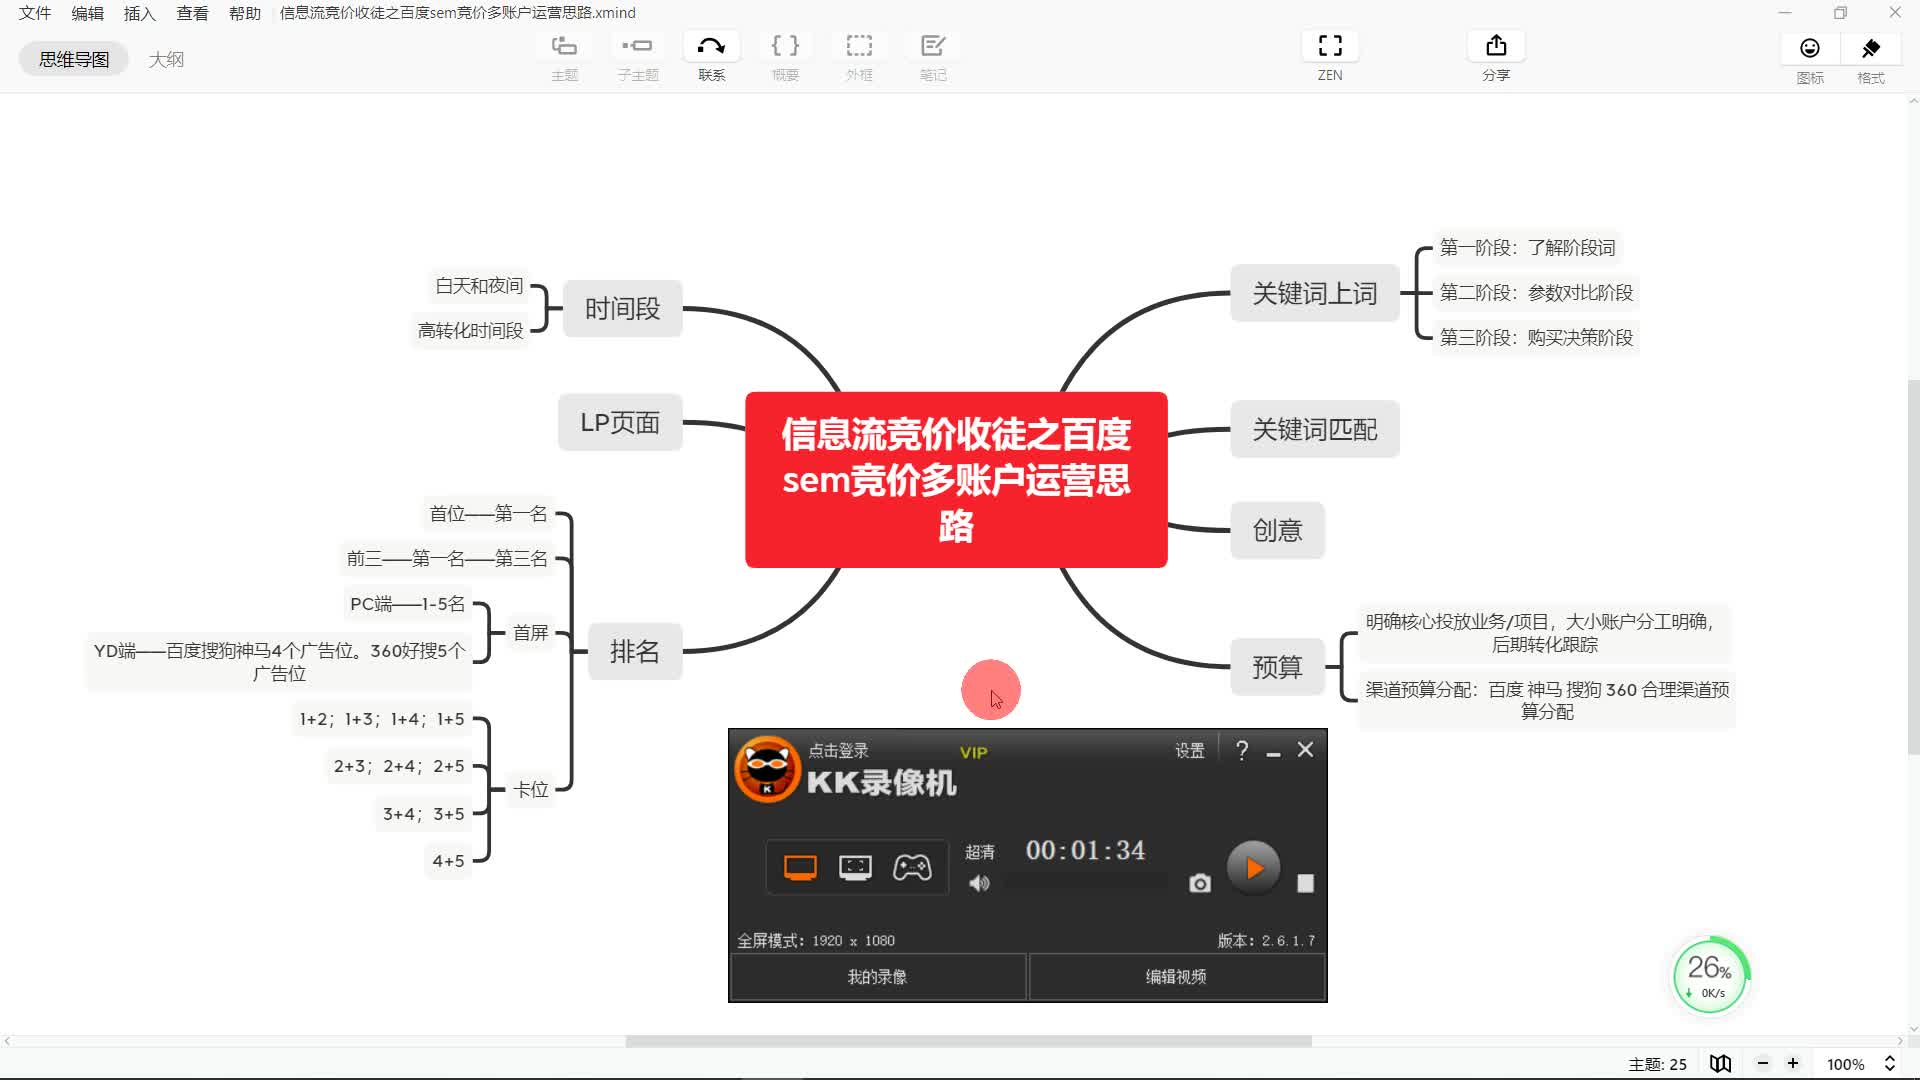Open the 编辑 menu

(x=88, y=13)
